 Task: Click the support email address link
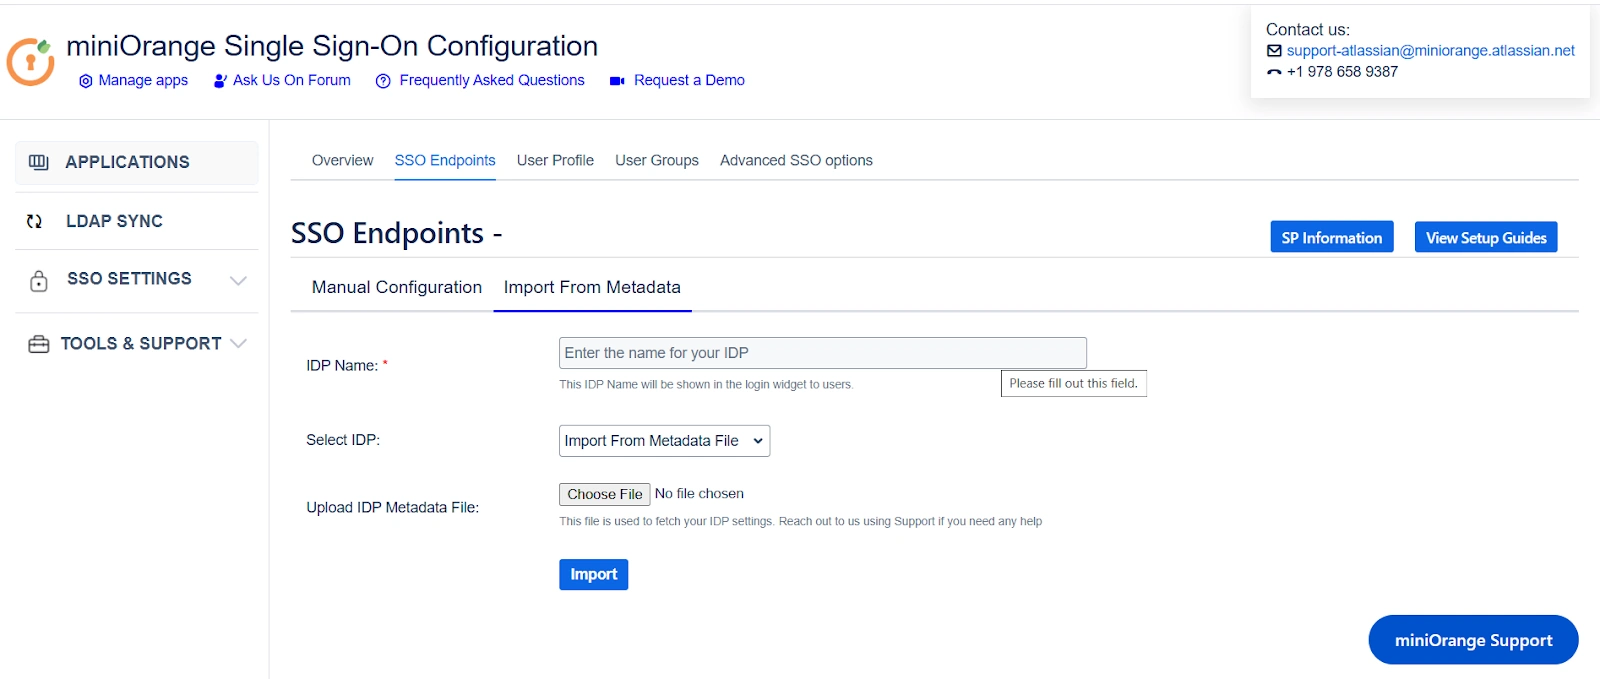(1430, 51)
